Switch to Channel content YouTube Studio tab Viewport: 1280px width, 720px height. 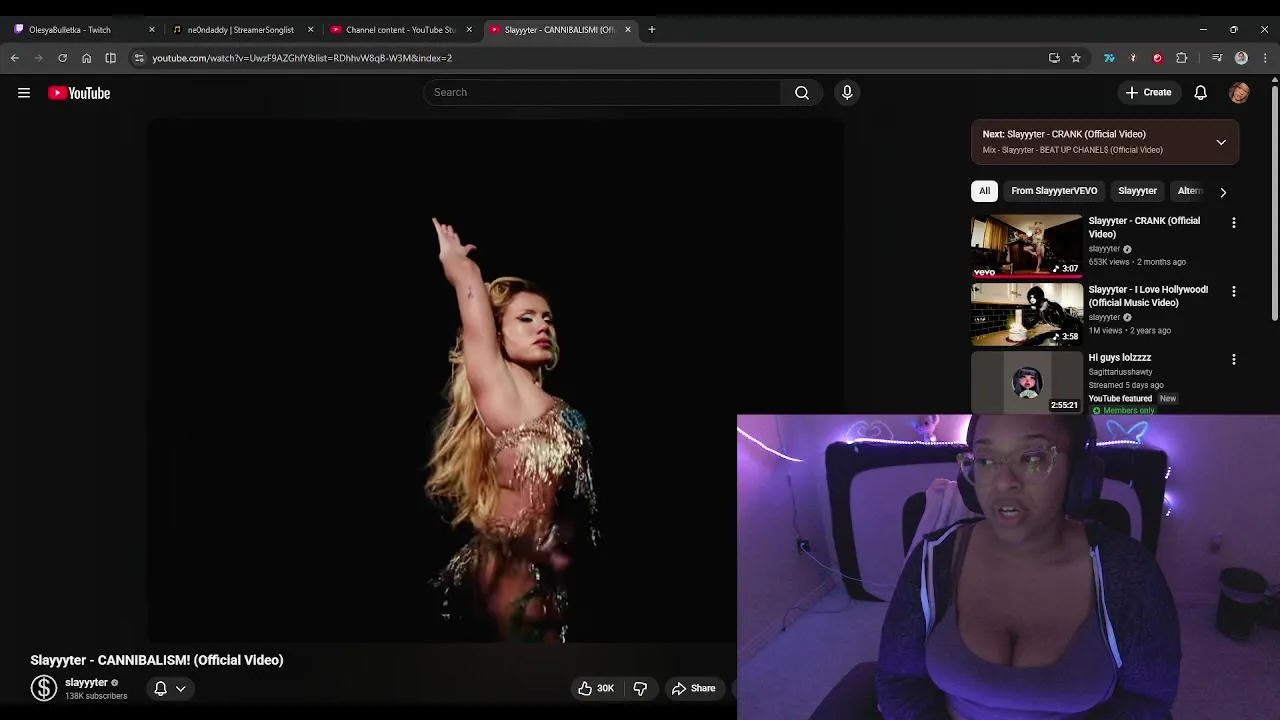(402, 29)
